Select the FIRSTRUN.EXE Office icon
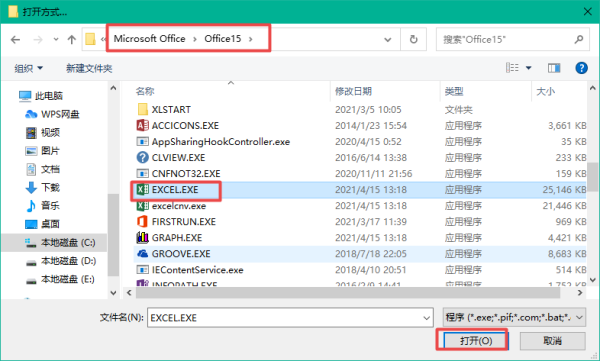 point(142,222)
